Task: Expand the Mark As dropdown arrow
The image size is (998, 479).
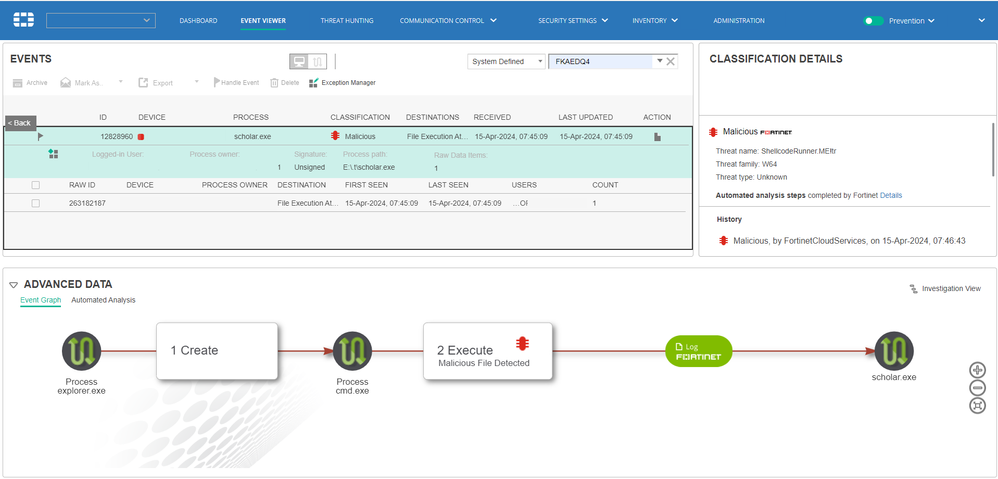Action: tap(121, 82)
